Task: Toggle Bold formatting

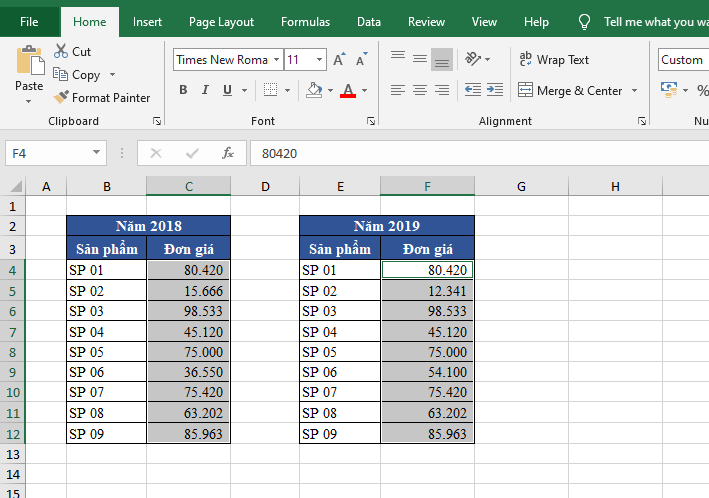Action: click(183, 90)
